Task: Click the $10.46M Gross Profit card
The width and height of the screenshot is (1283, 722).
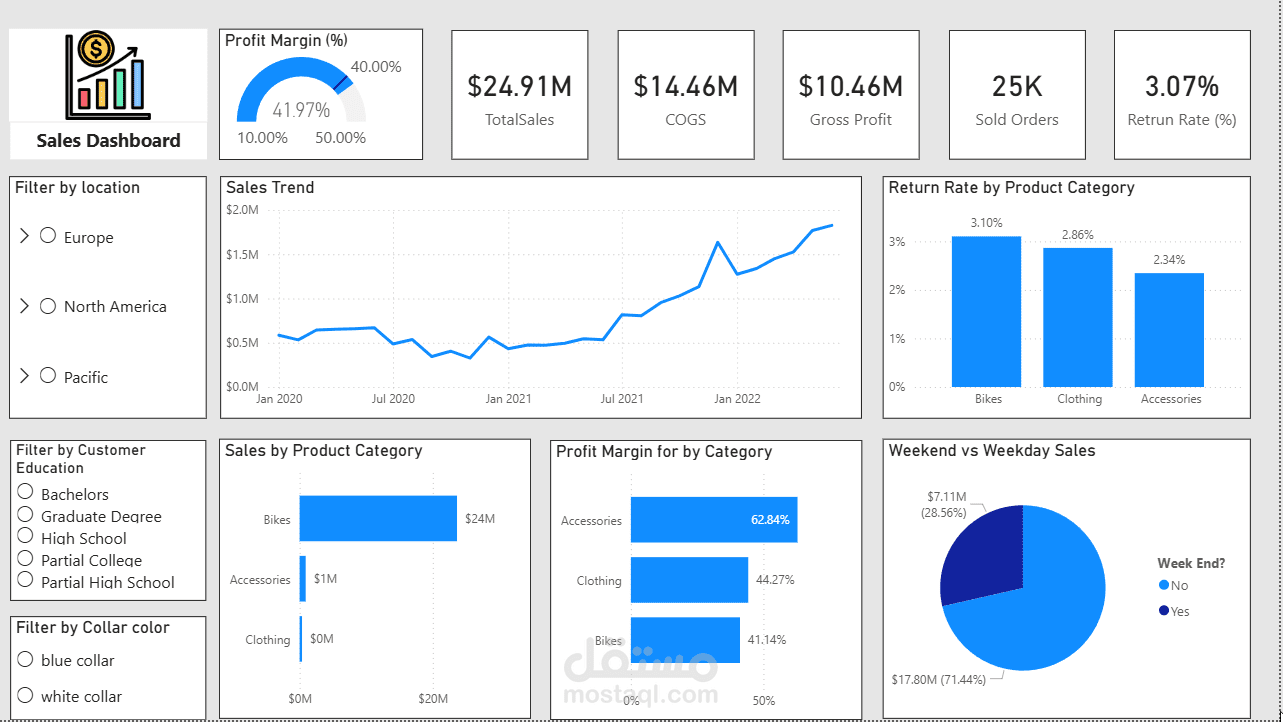Action: click(851, 95)
